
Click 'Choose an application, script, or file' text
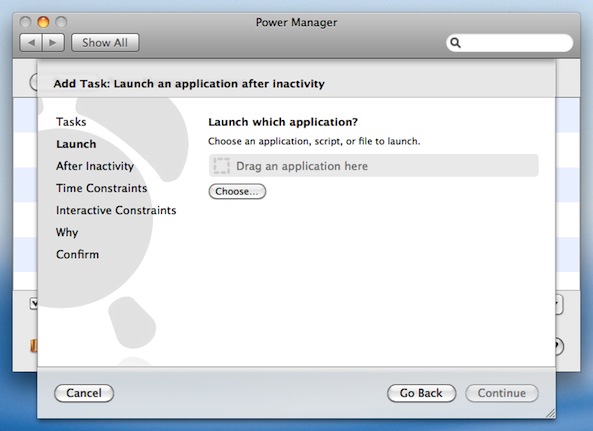coord(314,141)
